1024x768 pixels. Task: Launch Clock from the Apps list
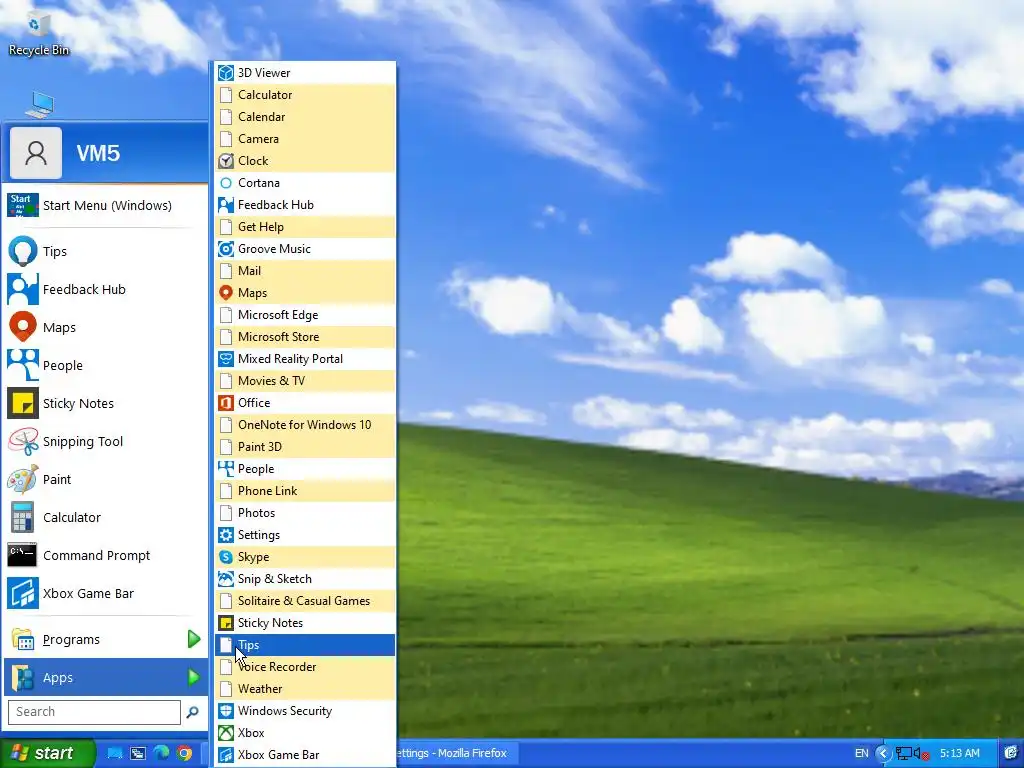(305, 161)
